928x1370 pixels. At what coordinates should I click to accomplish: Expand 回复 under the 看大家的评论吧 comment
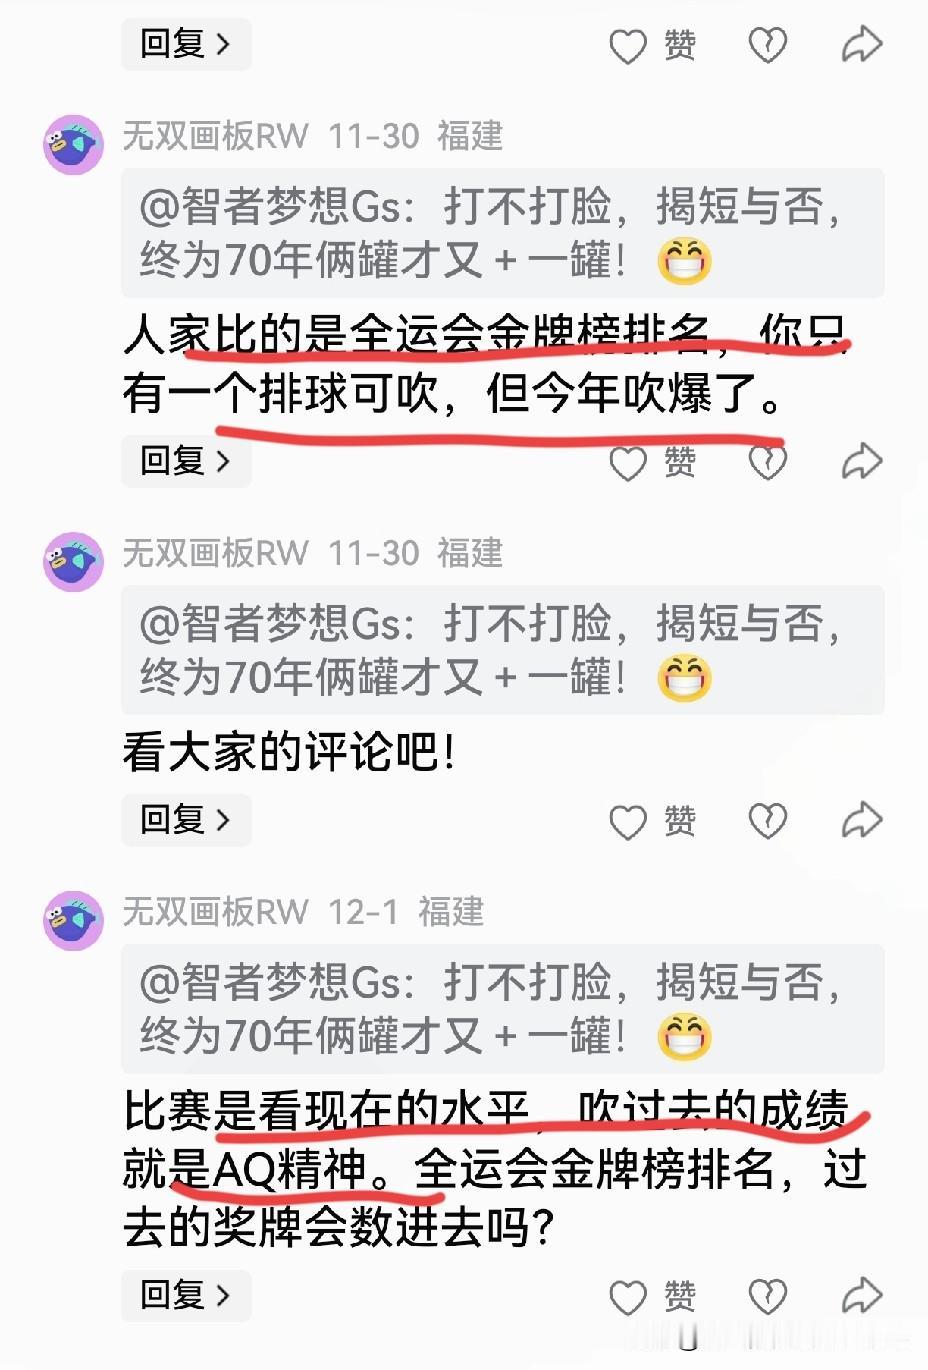pos(186,820)
